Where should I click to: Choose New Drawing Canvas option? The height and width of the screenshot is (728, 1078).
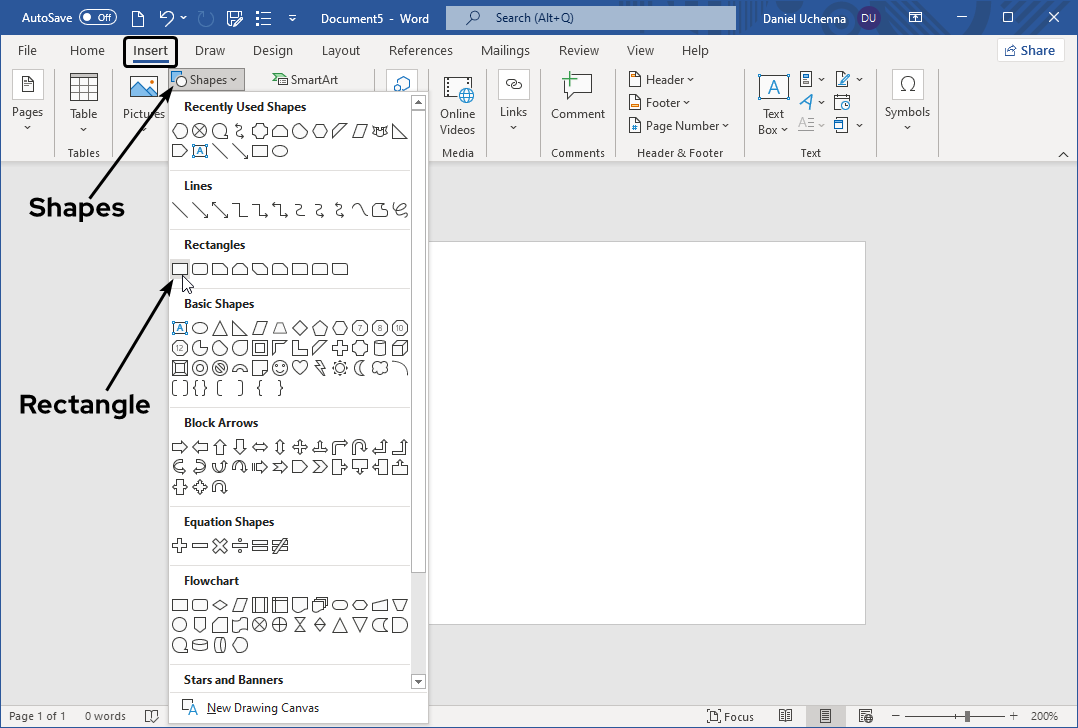262,708
